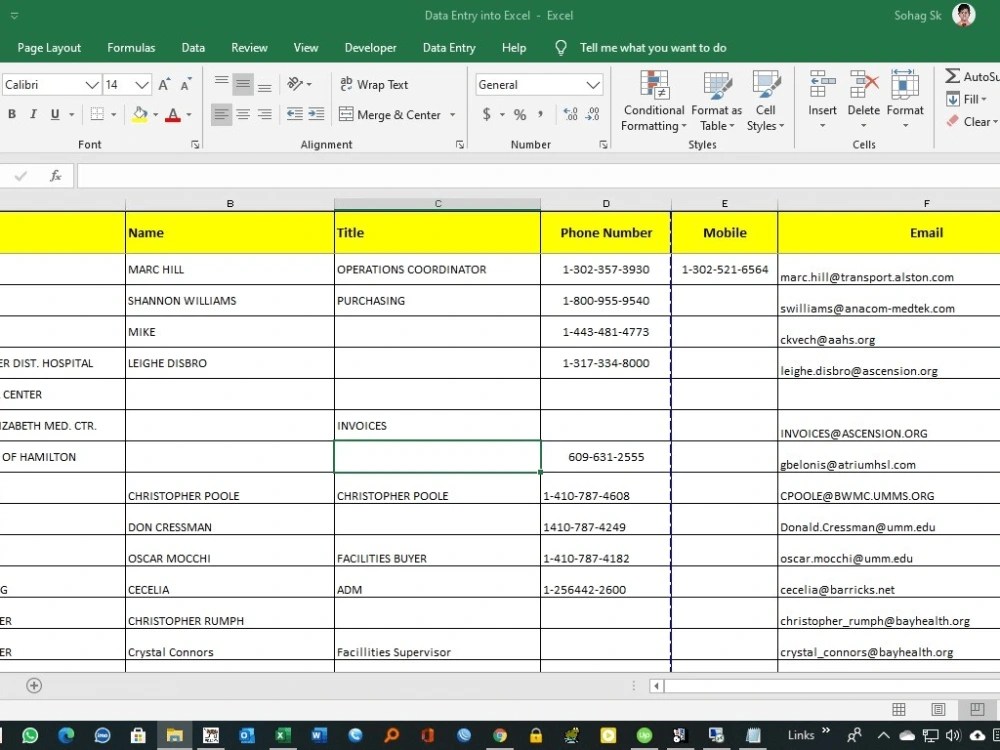Open WhatsApp from the taskbar

click(30, 735)
